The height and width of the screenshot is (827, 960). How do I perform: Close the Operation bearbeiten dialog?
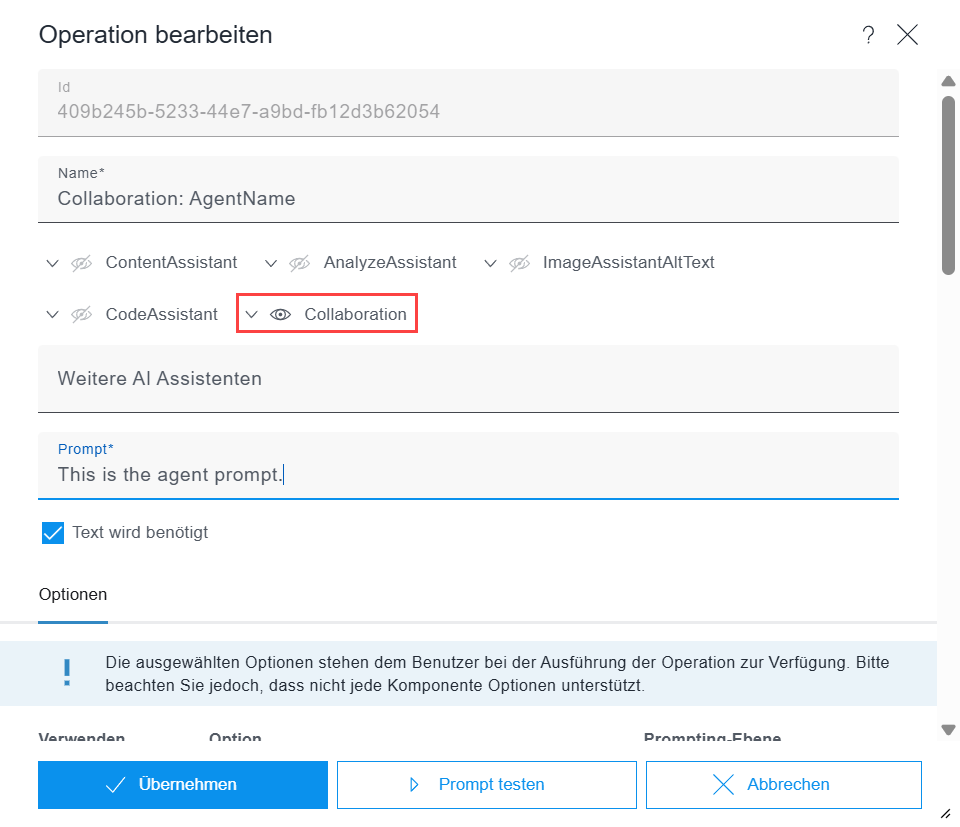907,35
